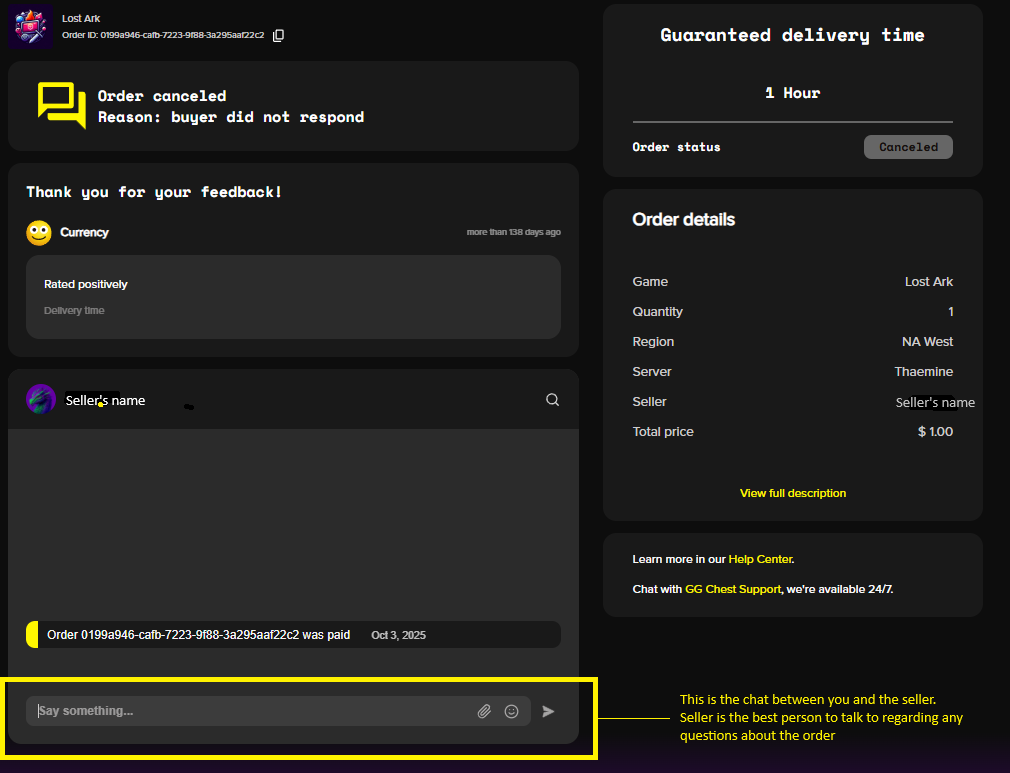Click the Lost Ark game thumbnail

pos(30,27)
